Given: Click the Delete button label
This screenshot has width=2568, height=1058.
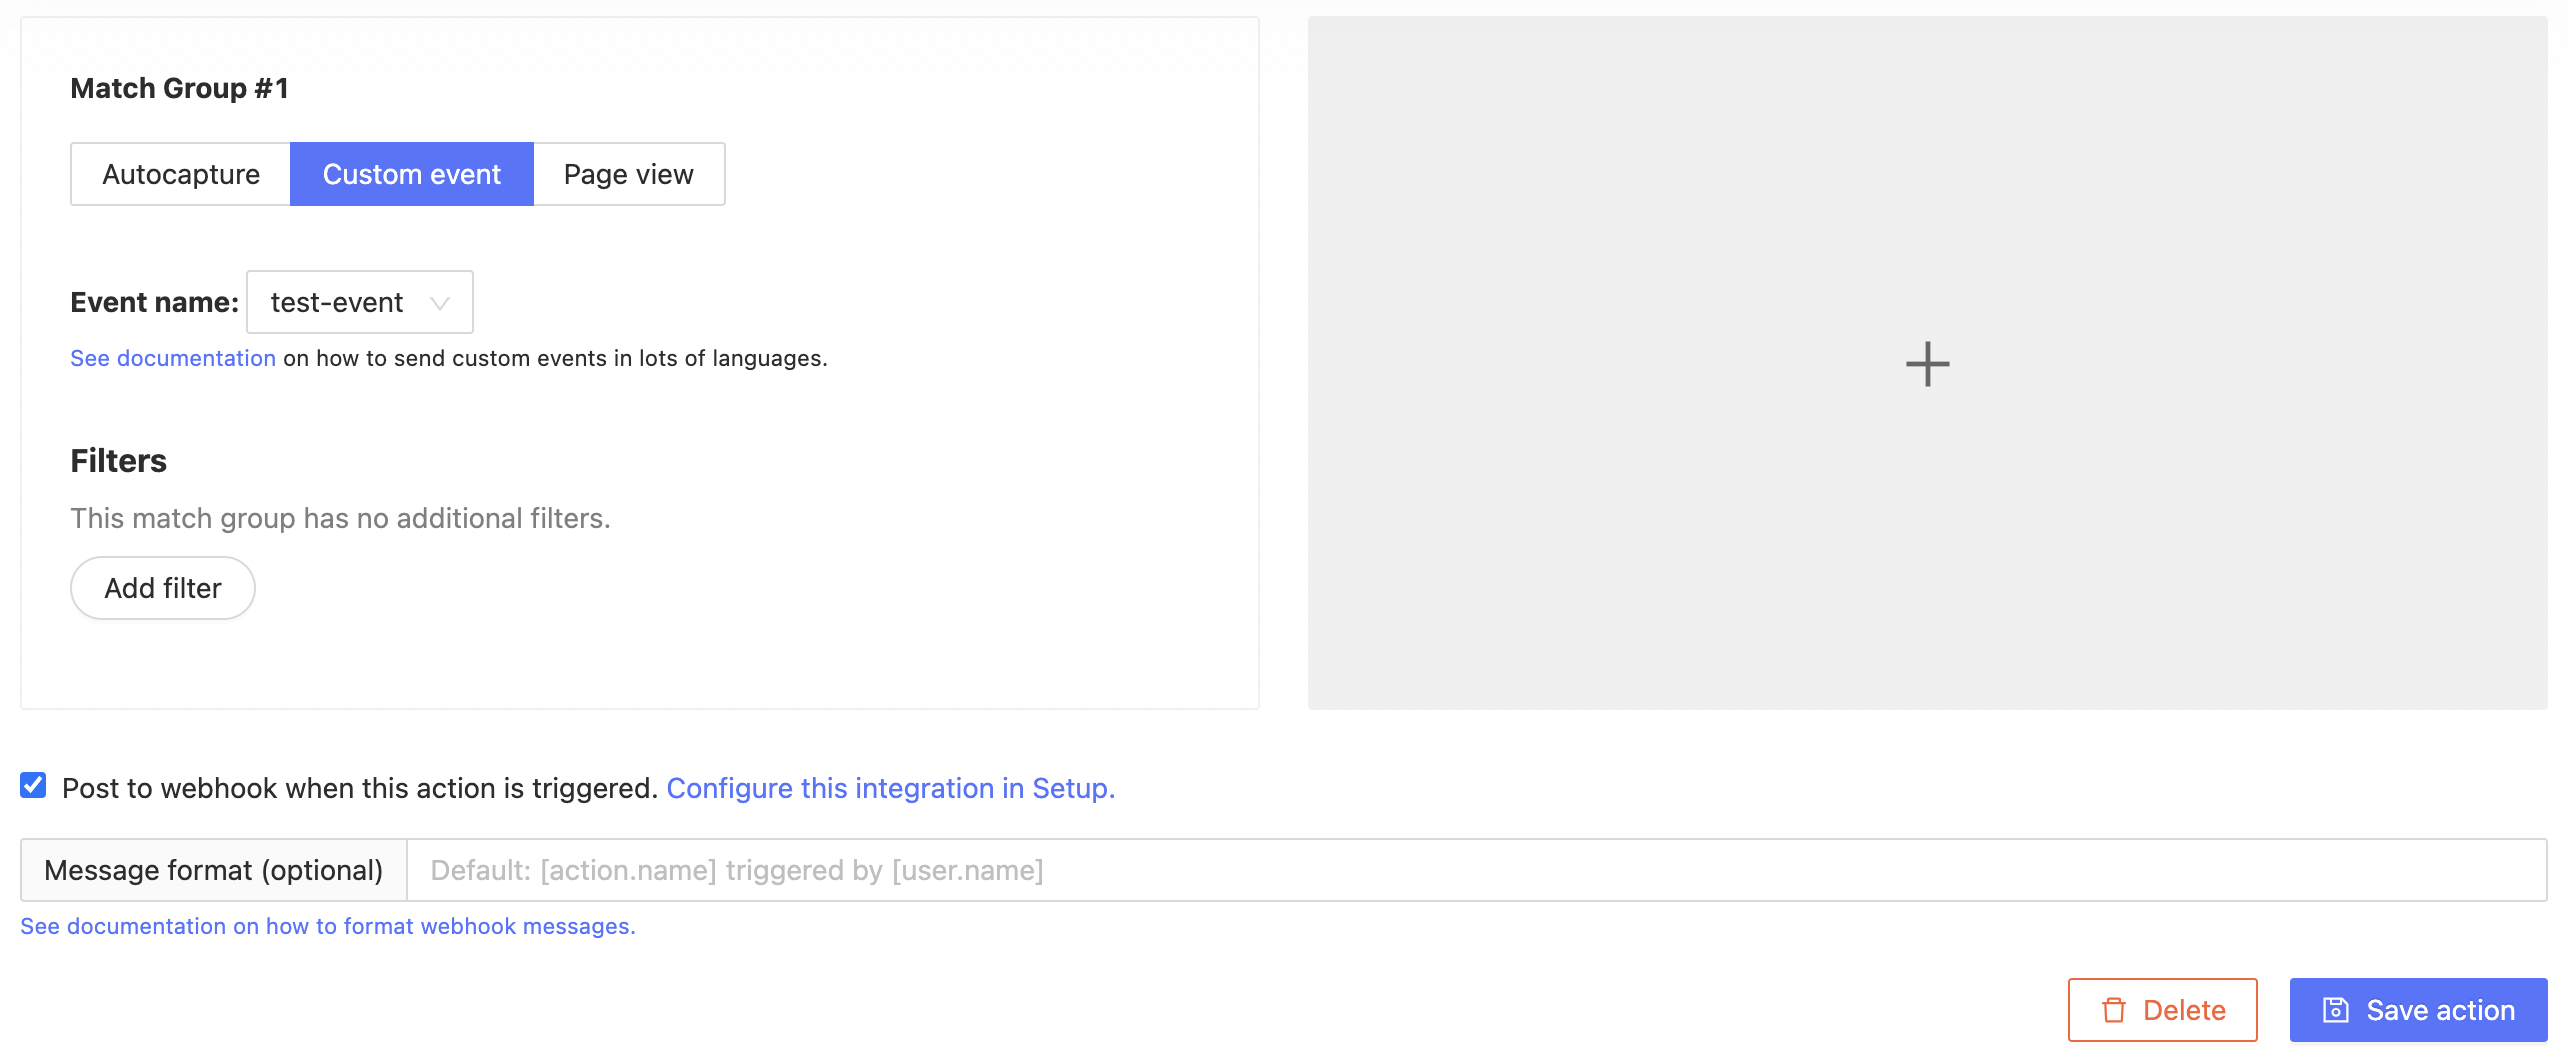Looking at the screenshot, I should tap(2184, 1010).
